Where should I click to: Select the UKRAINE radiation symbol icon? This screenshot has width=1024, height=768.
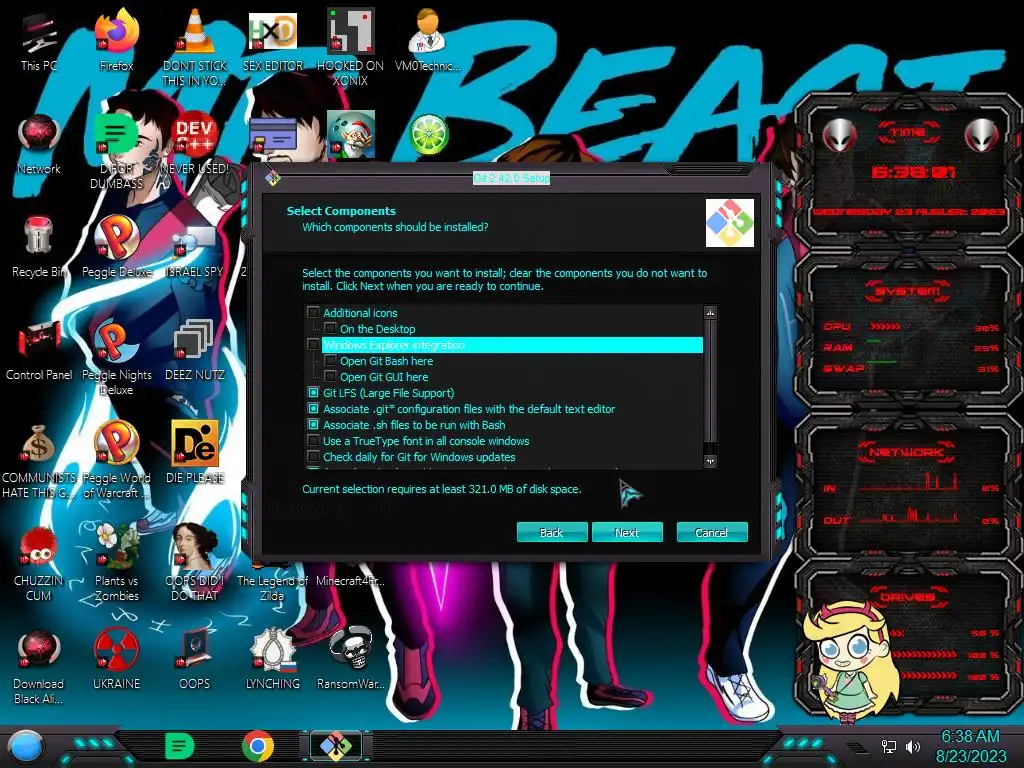pos(116,660)
